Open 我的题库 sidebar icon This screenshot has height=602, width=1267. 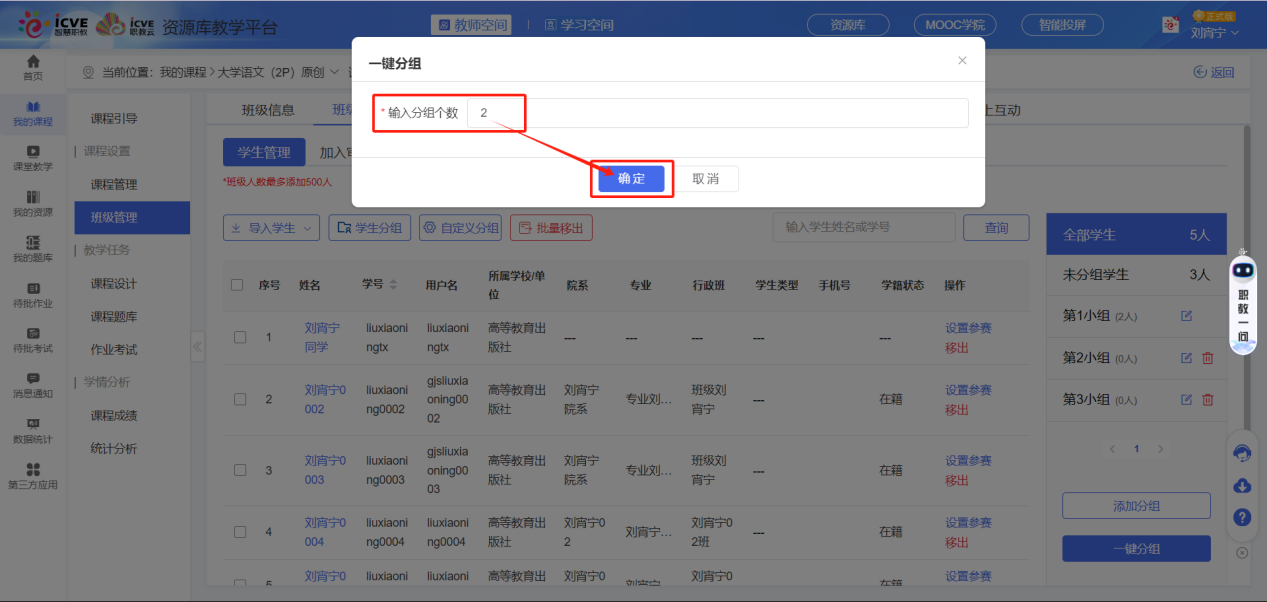(33, 249)
